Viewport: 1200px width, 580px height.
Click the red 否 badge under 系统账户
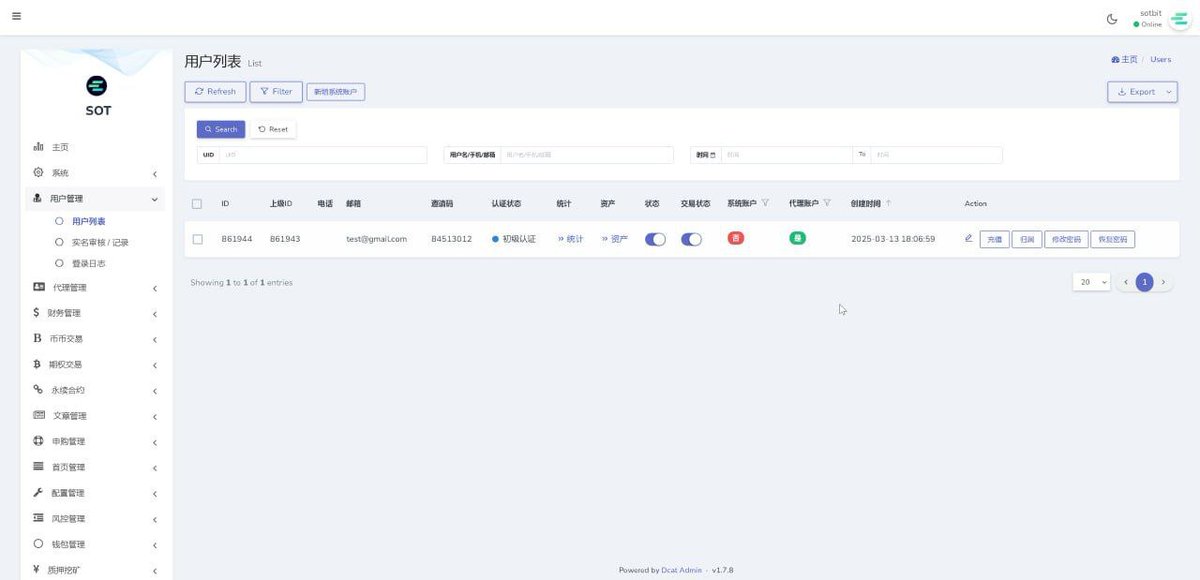click(736, 238)
